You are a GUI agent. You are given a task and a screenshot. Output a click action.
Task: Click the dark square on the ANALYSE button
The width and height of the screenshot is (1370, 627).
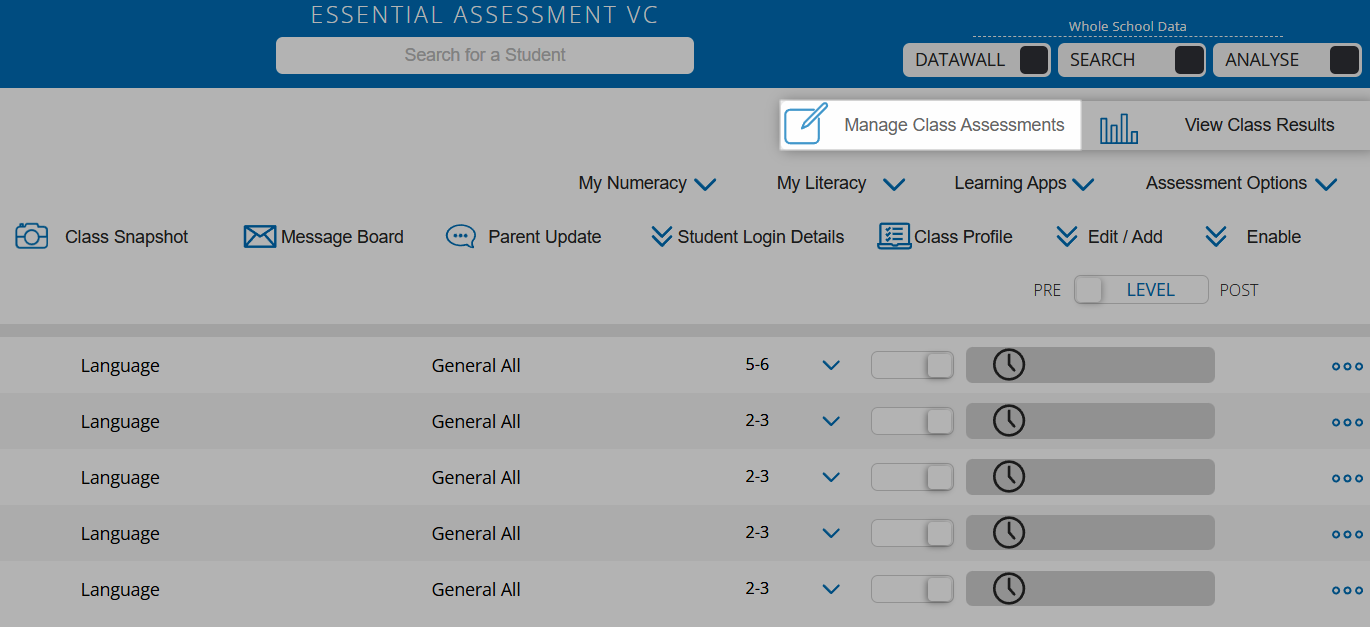pyautogui.click(x=1344, y=60)
